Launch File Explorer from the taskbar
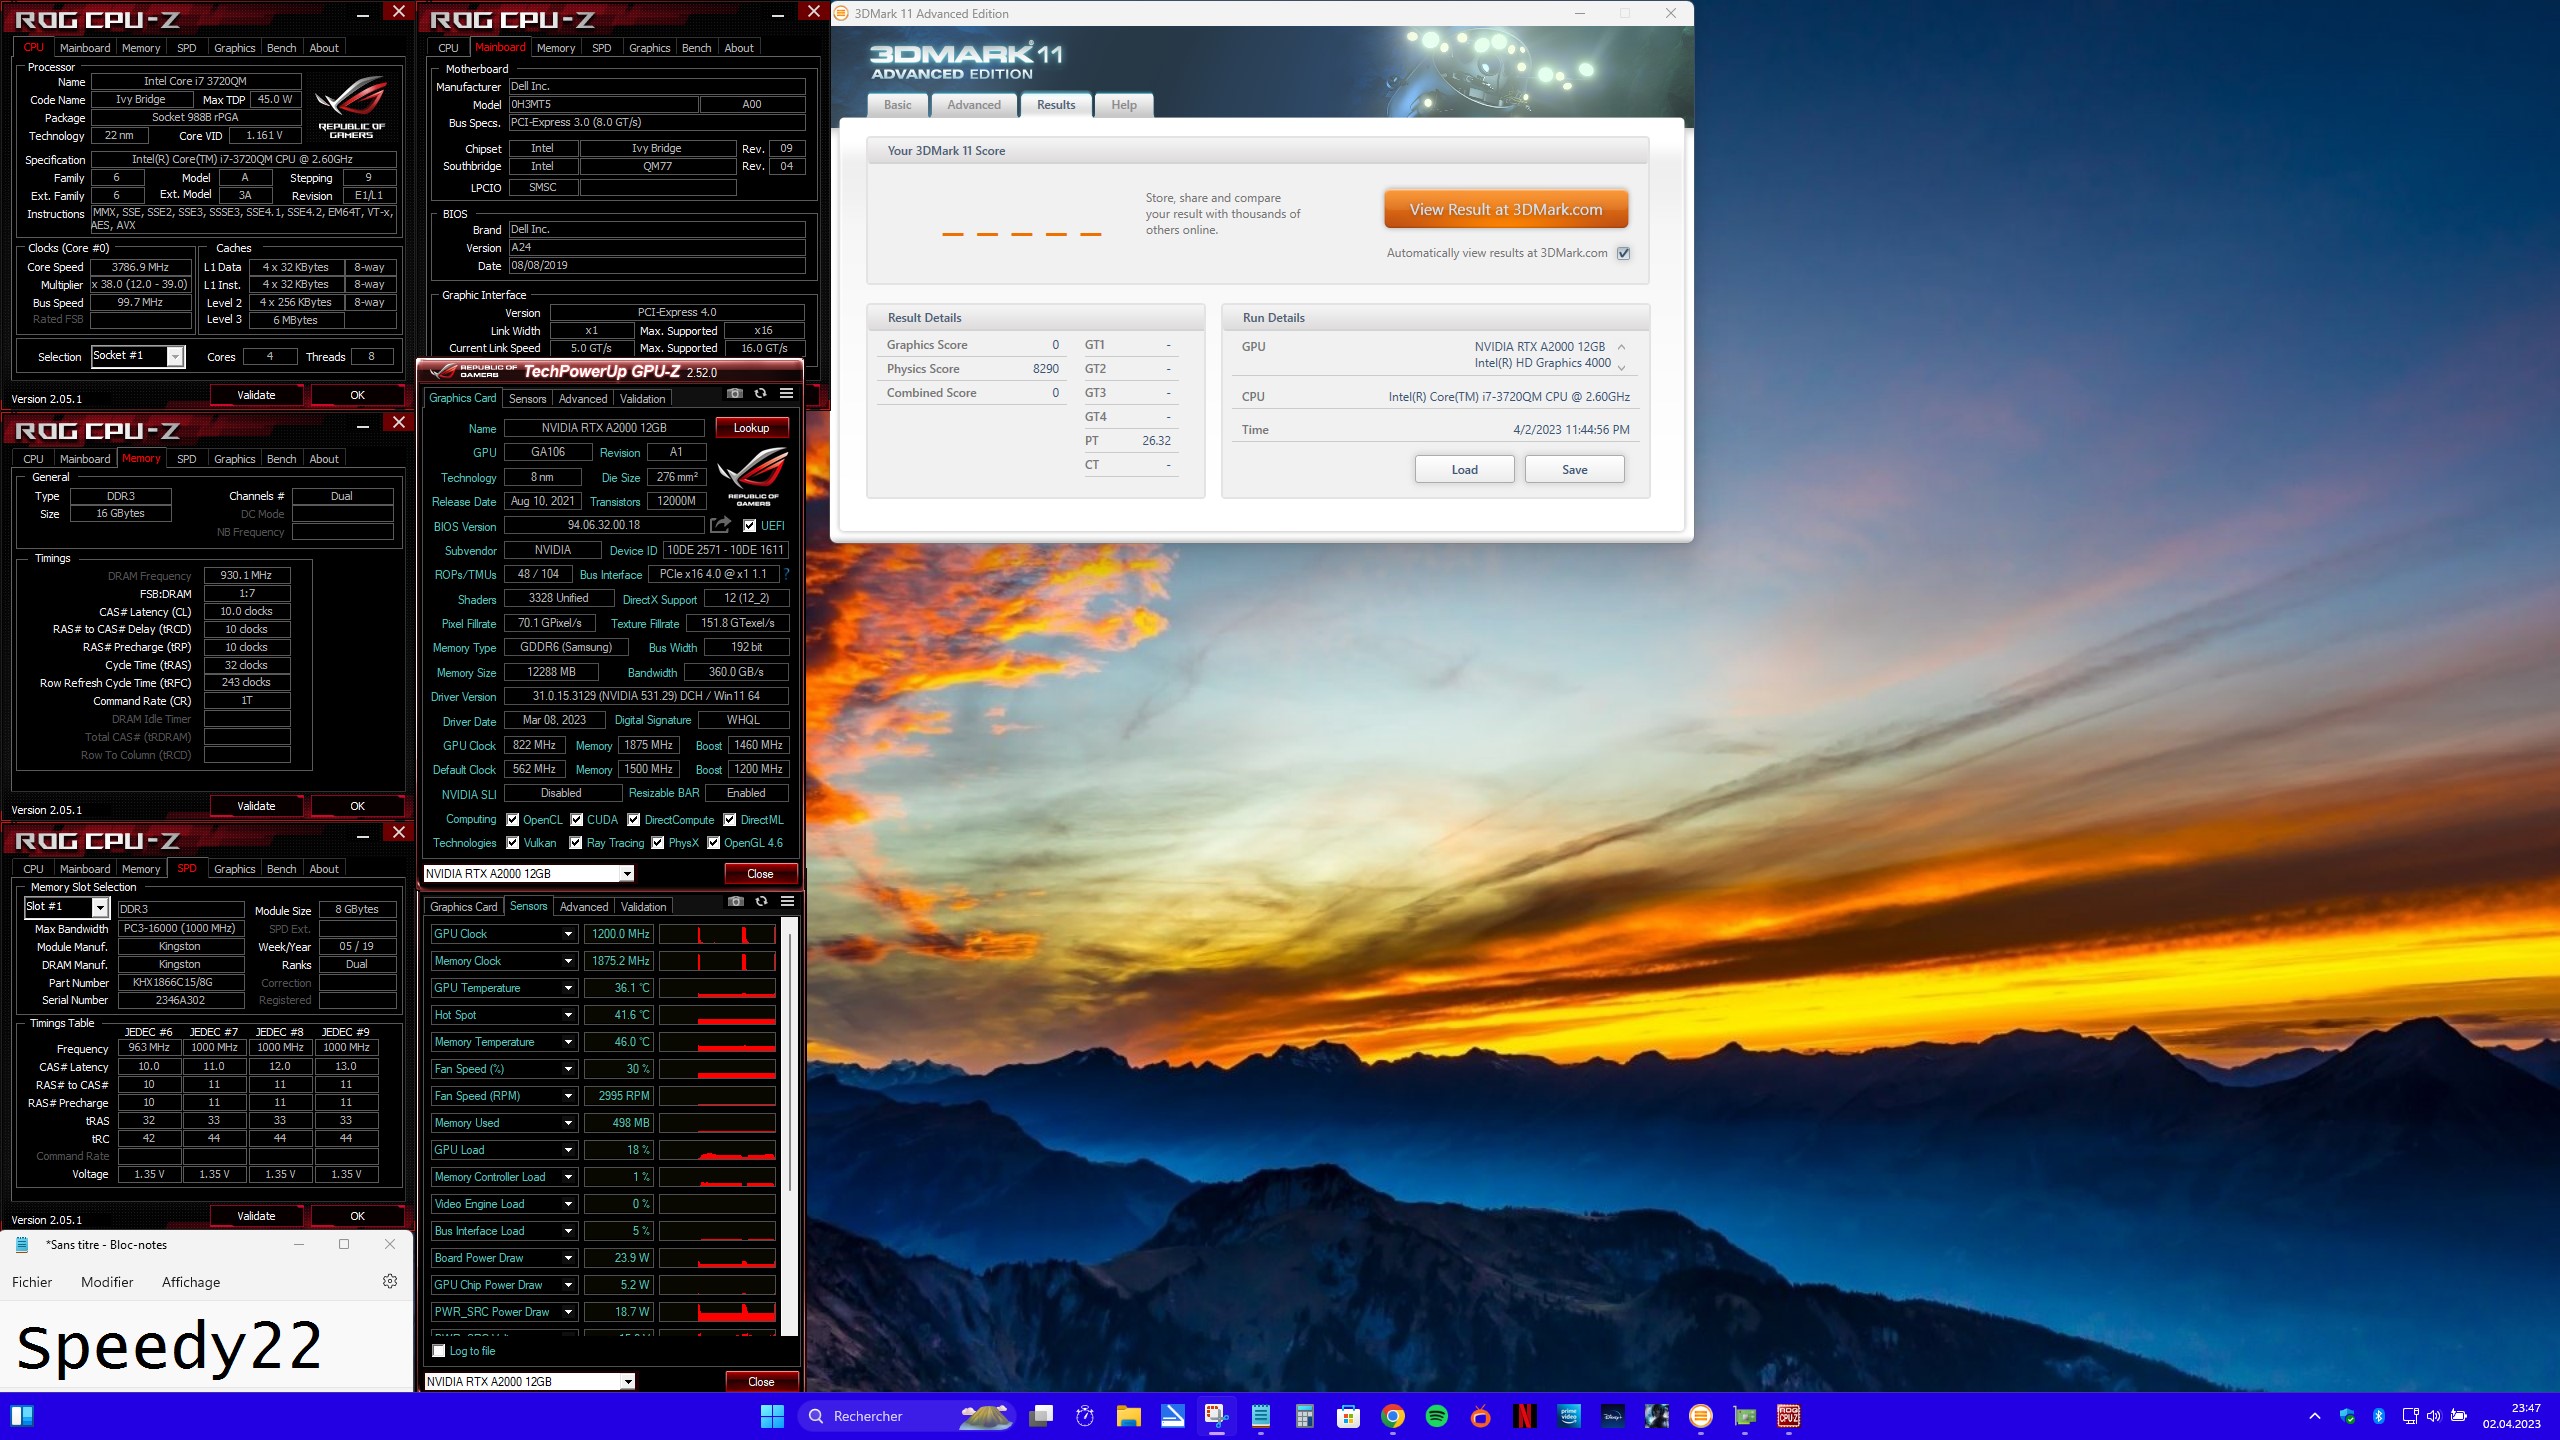2560x1440 pixels. pos(1129,1416)
